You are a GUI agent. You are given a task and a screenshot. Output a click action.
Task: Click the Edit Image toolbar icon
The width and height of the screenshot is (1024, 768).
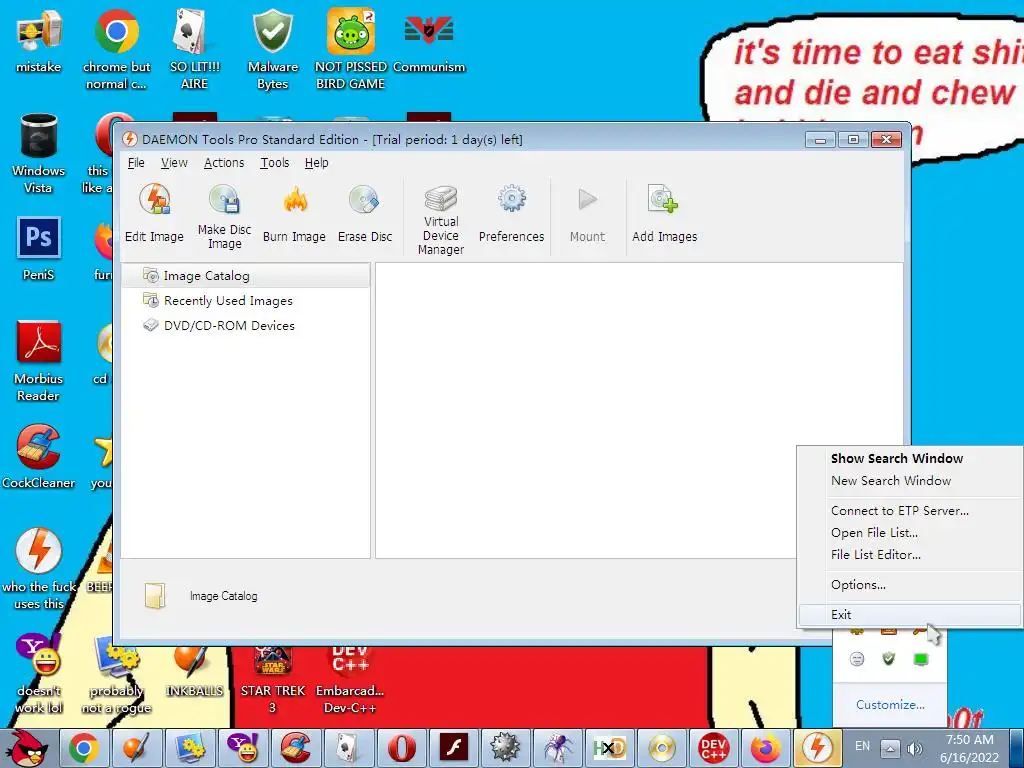point(154,199)
